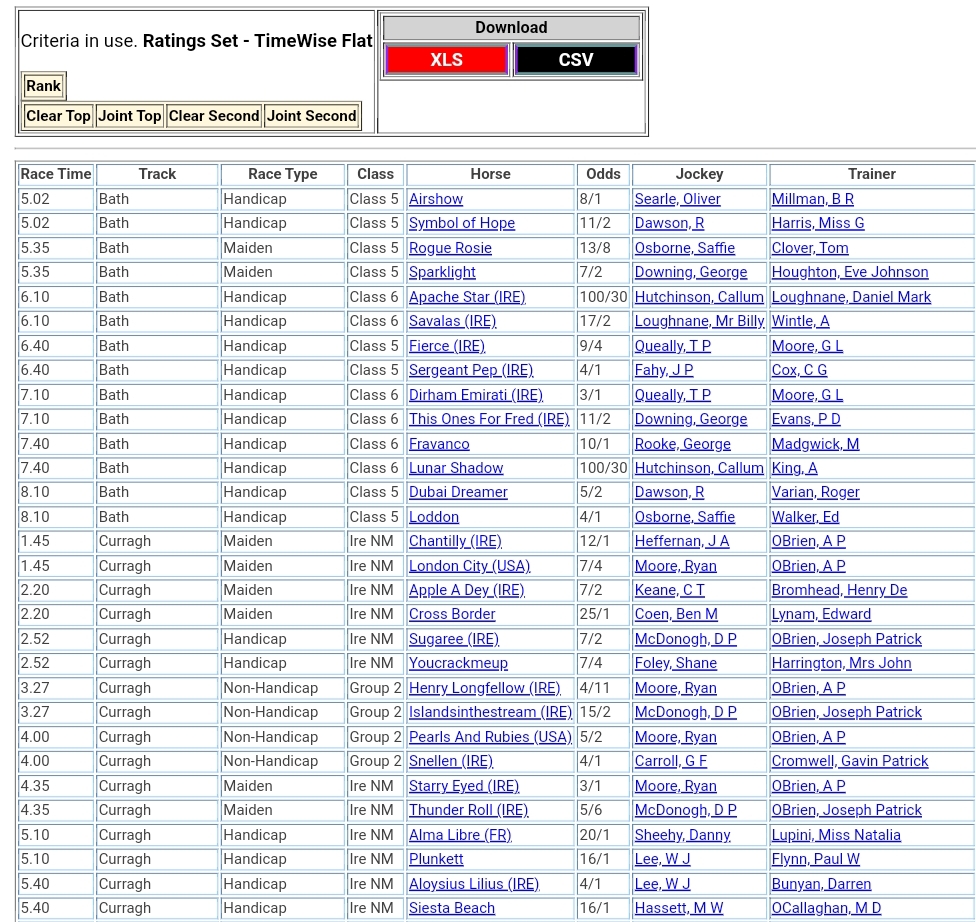The width and height of the screenshot is (976, 922).
Task: Open trainer Cromwell, Gavin Patrick link
Action: (x=850, y=761)
